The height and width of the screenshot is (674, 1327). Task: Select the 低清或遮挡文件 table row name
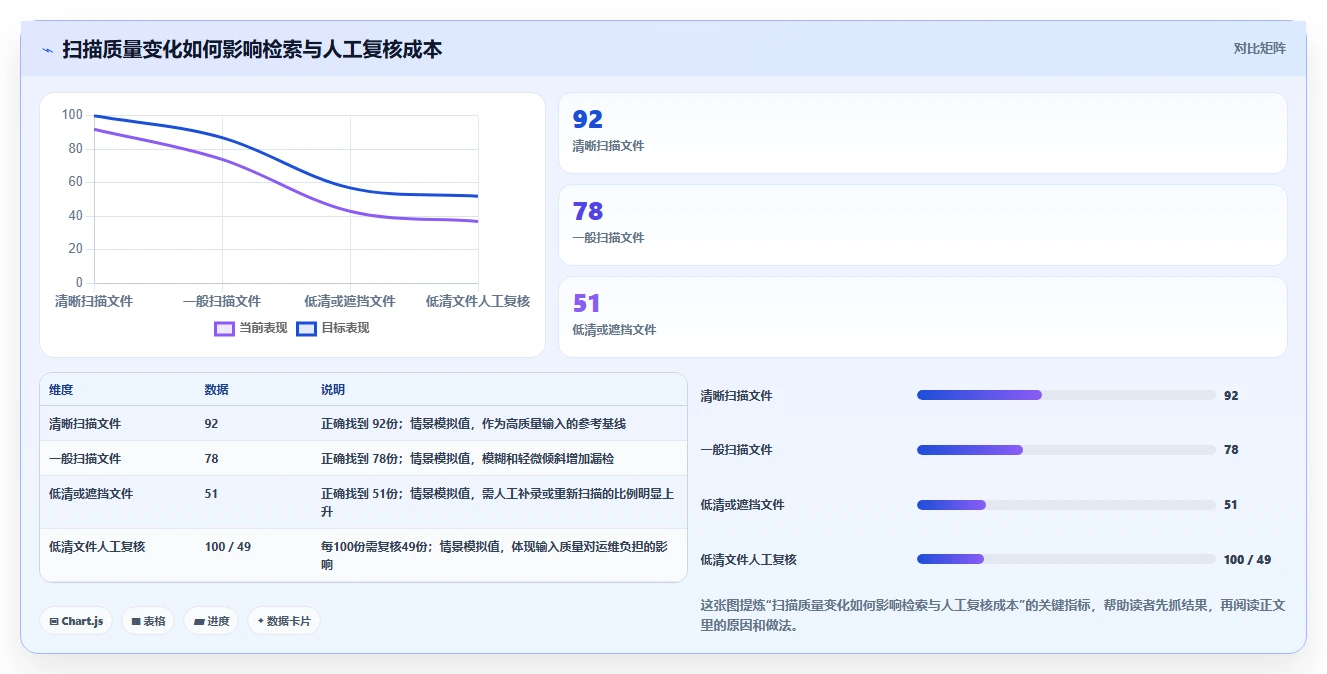(x=91, y=494)
